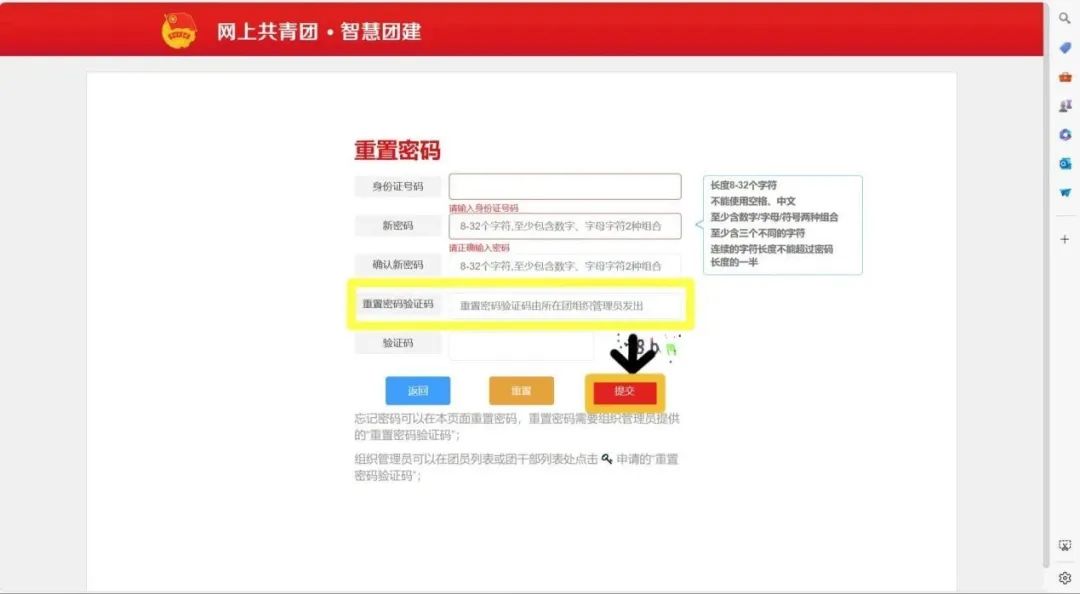Click the 长度8-32个字符 password rule

click(x=744, y=185)
